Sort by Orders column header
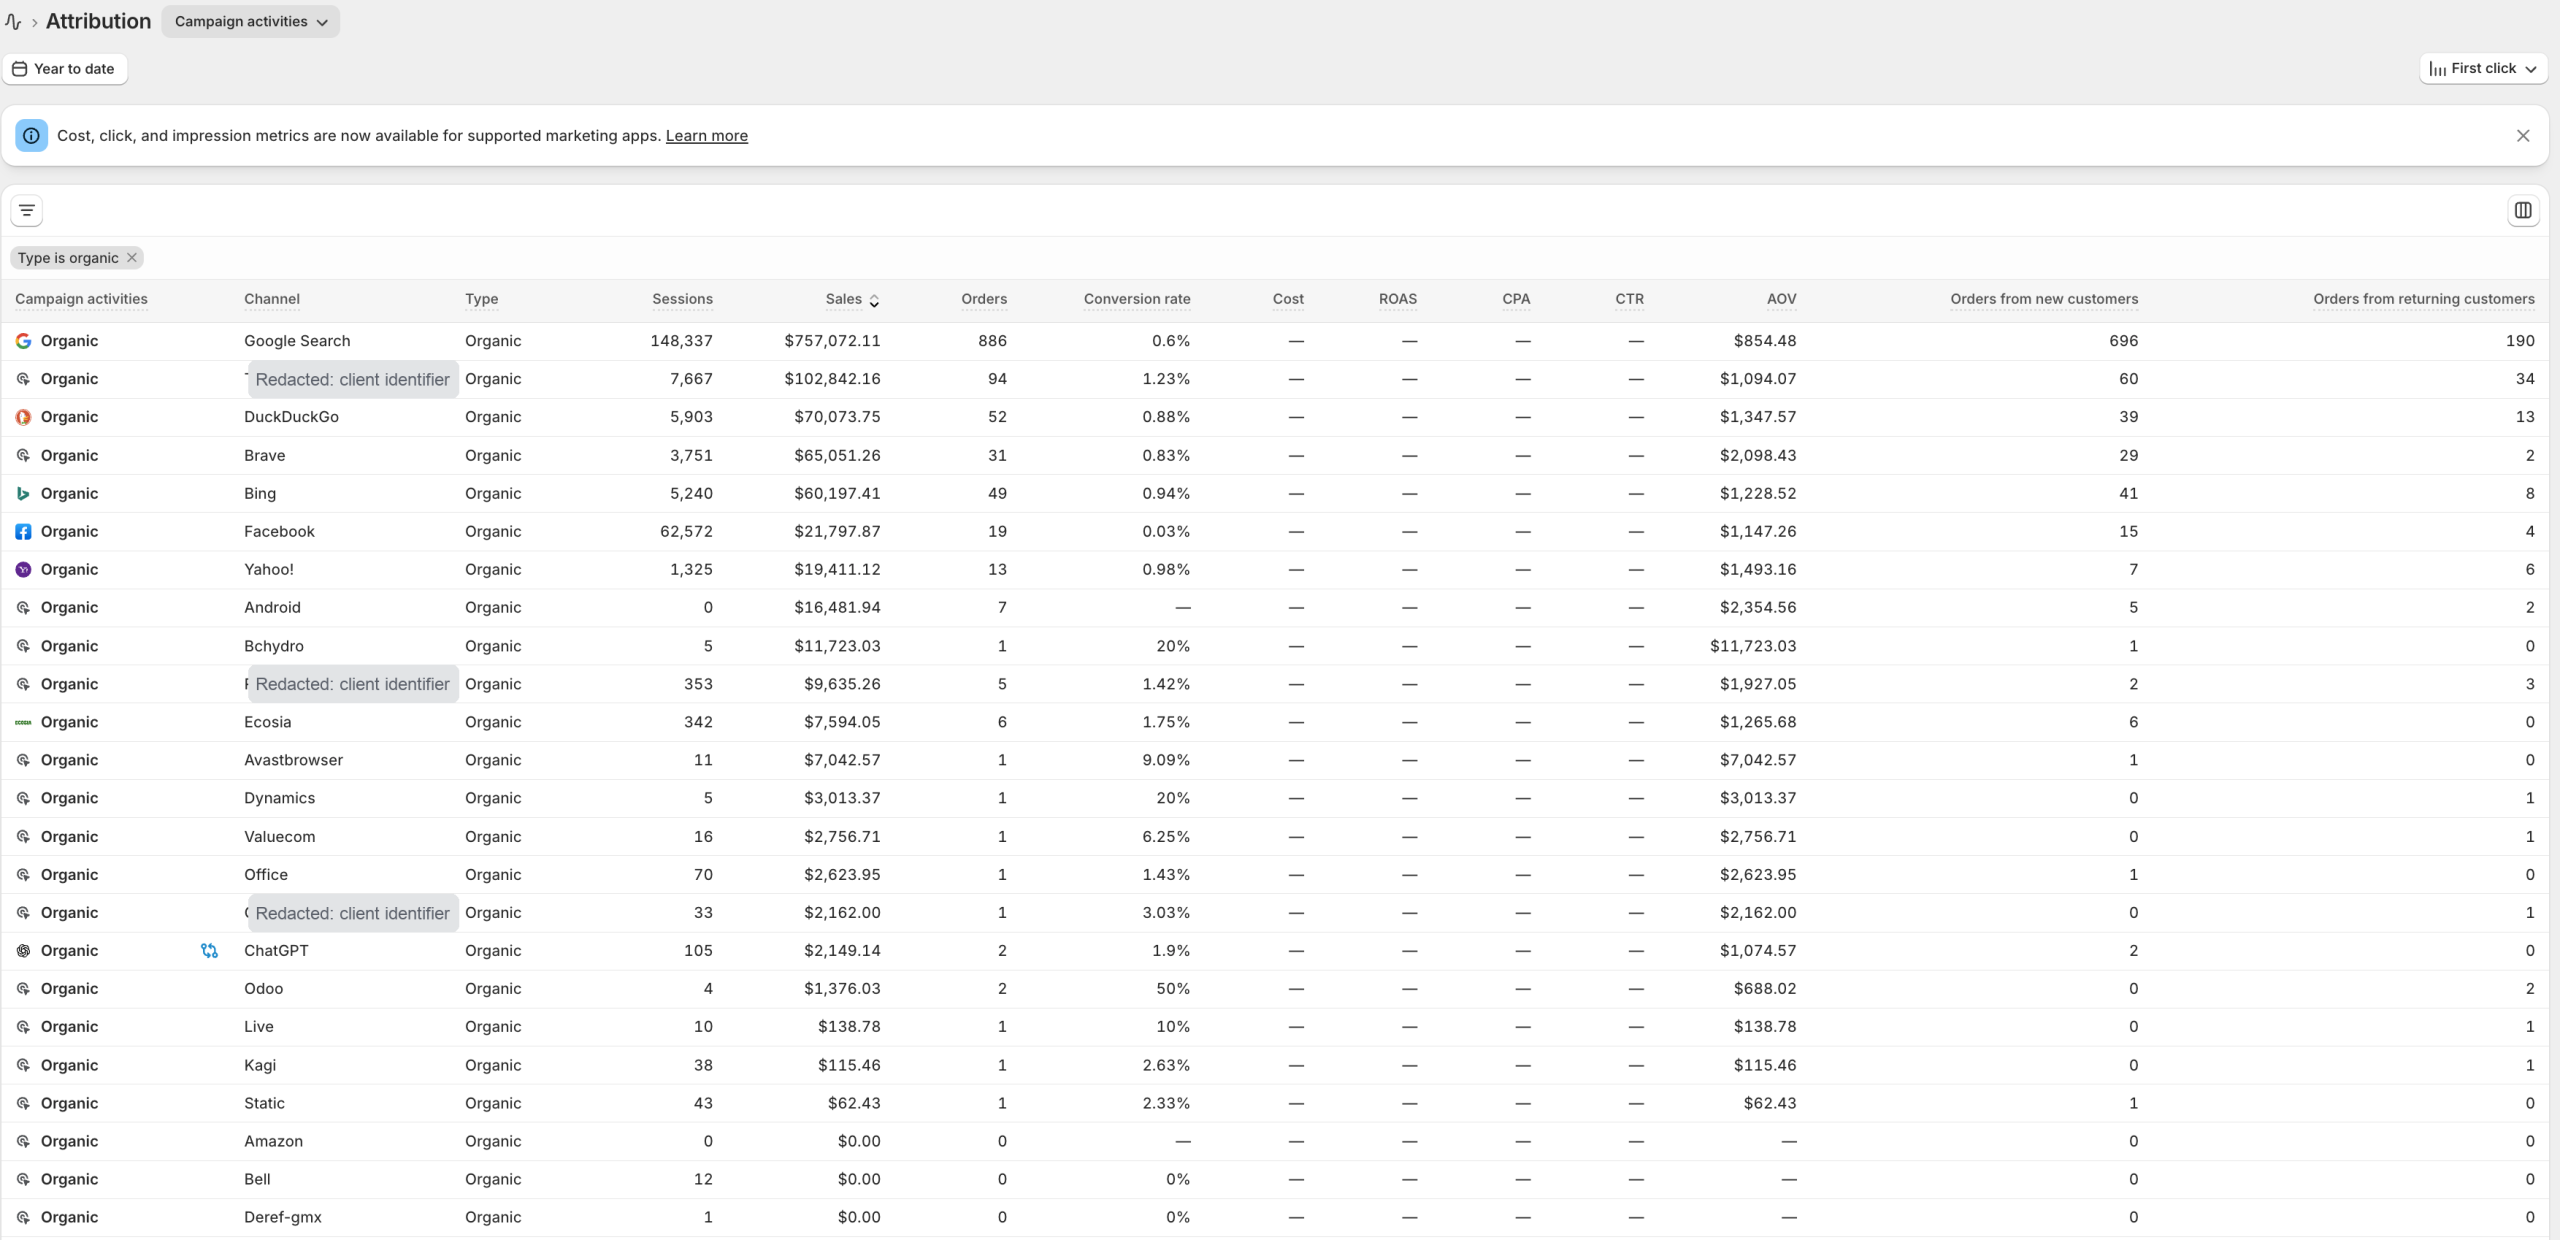This screenshot has width=2560, height=1240. point(984,299)
